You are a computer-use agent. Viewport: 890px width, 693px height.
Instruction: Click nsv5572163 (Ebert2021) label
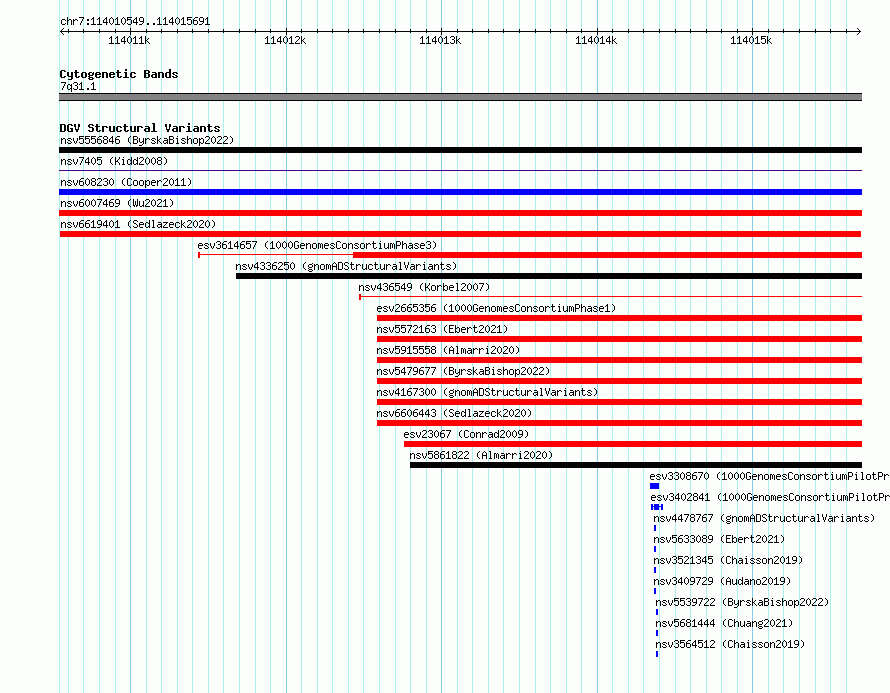(442, 329)
